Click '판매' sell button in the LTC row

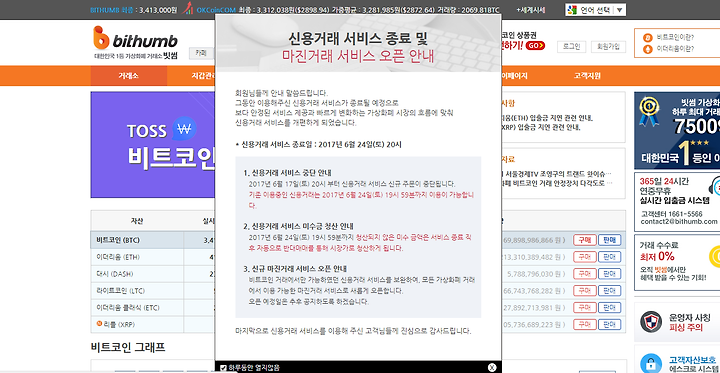[609, 291]
